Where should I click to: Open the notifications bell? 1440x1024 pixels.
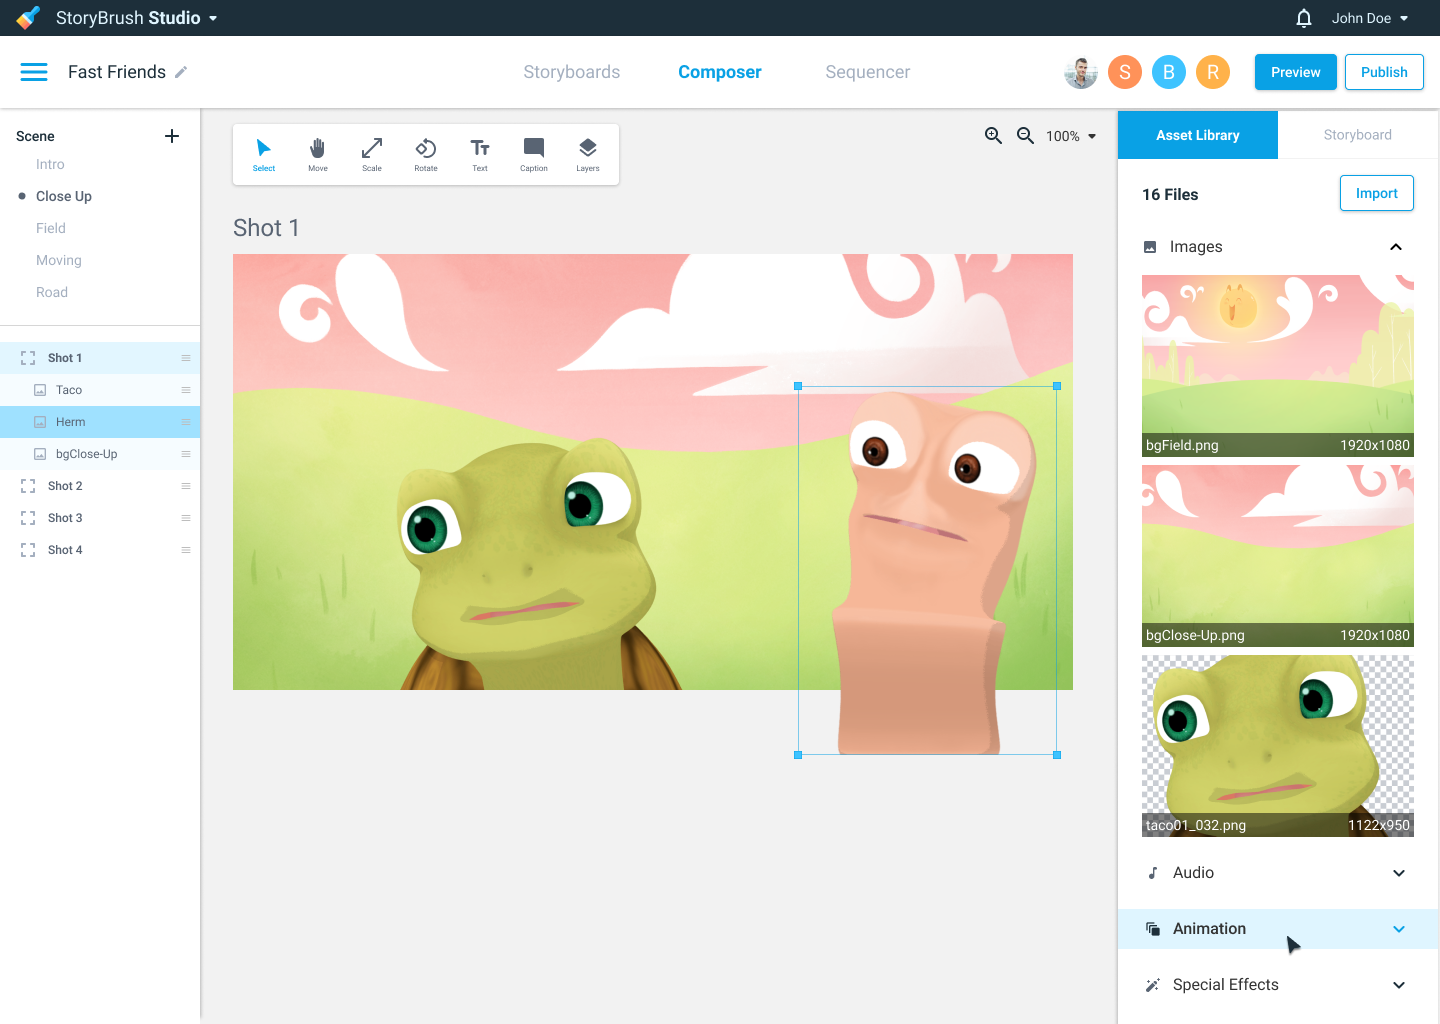[x=1303, y=18]
